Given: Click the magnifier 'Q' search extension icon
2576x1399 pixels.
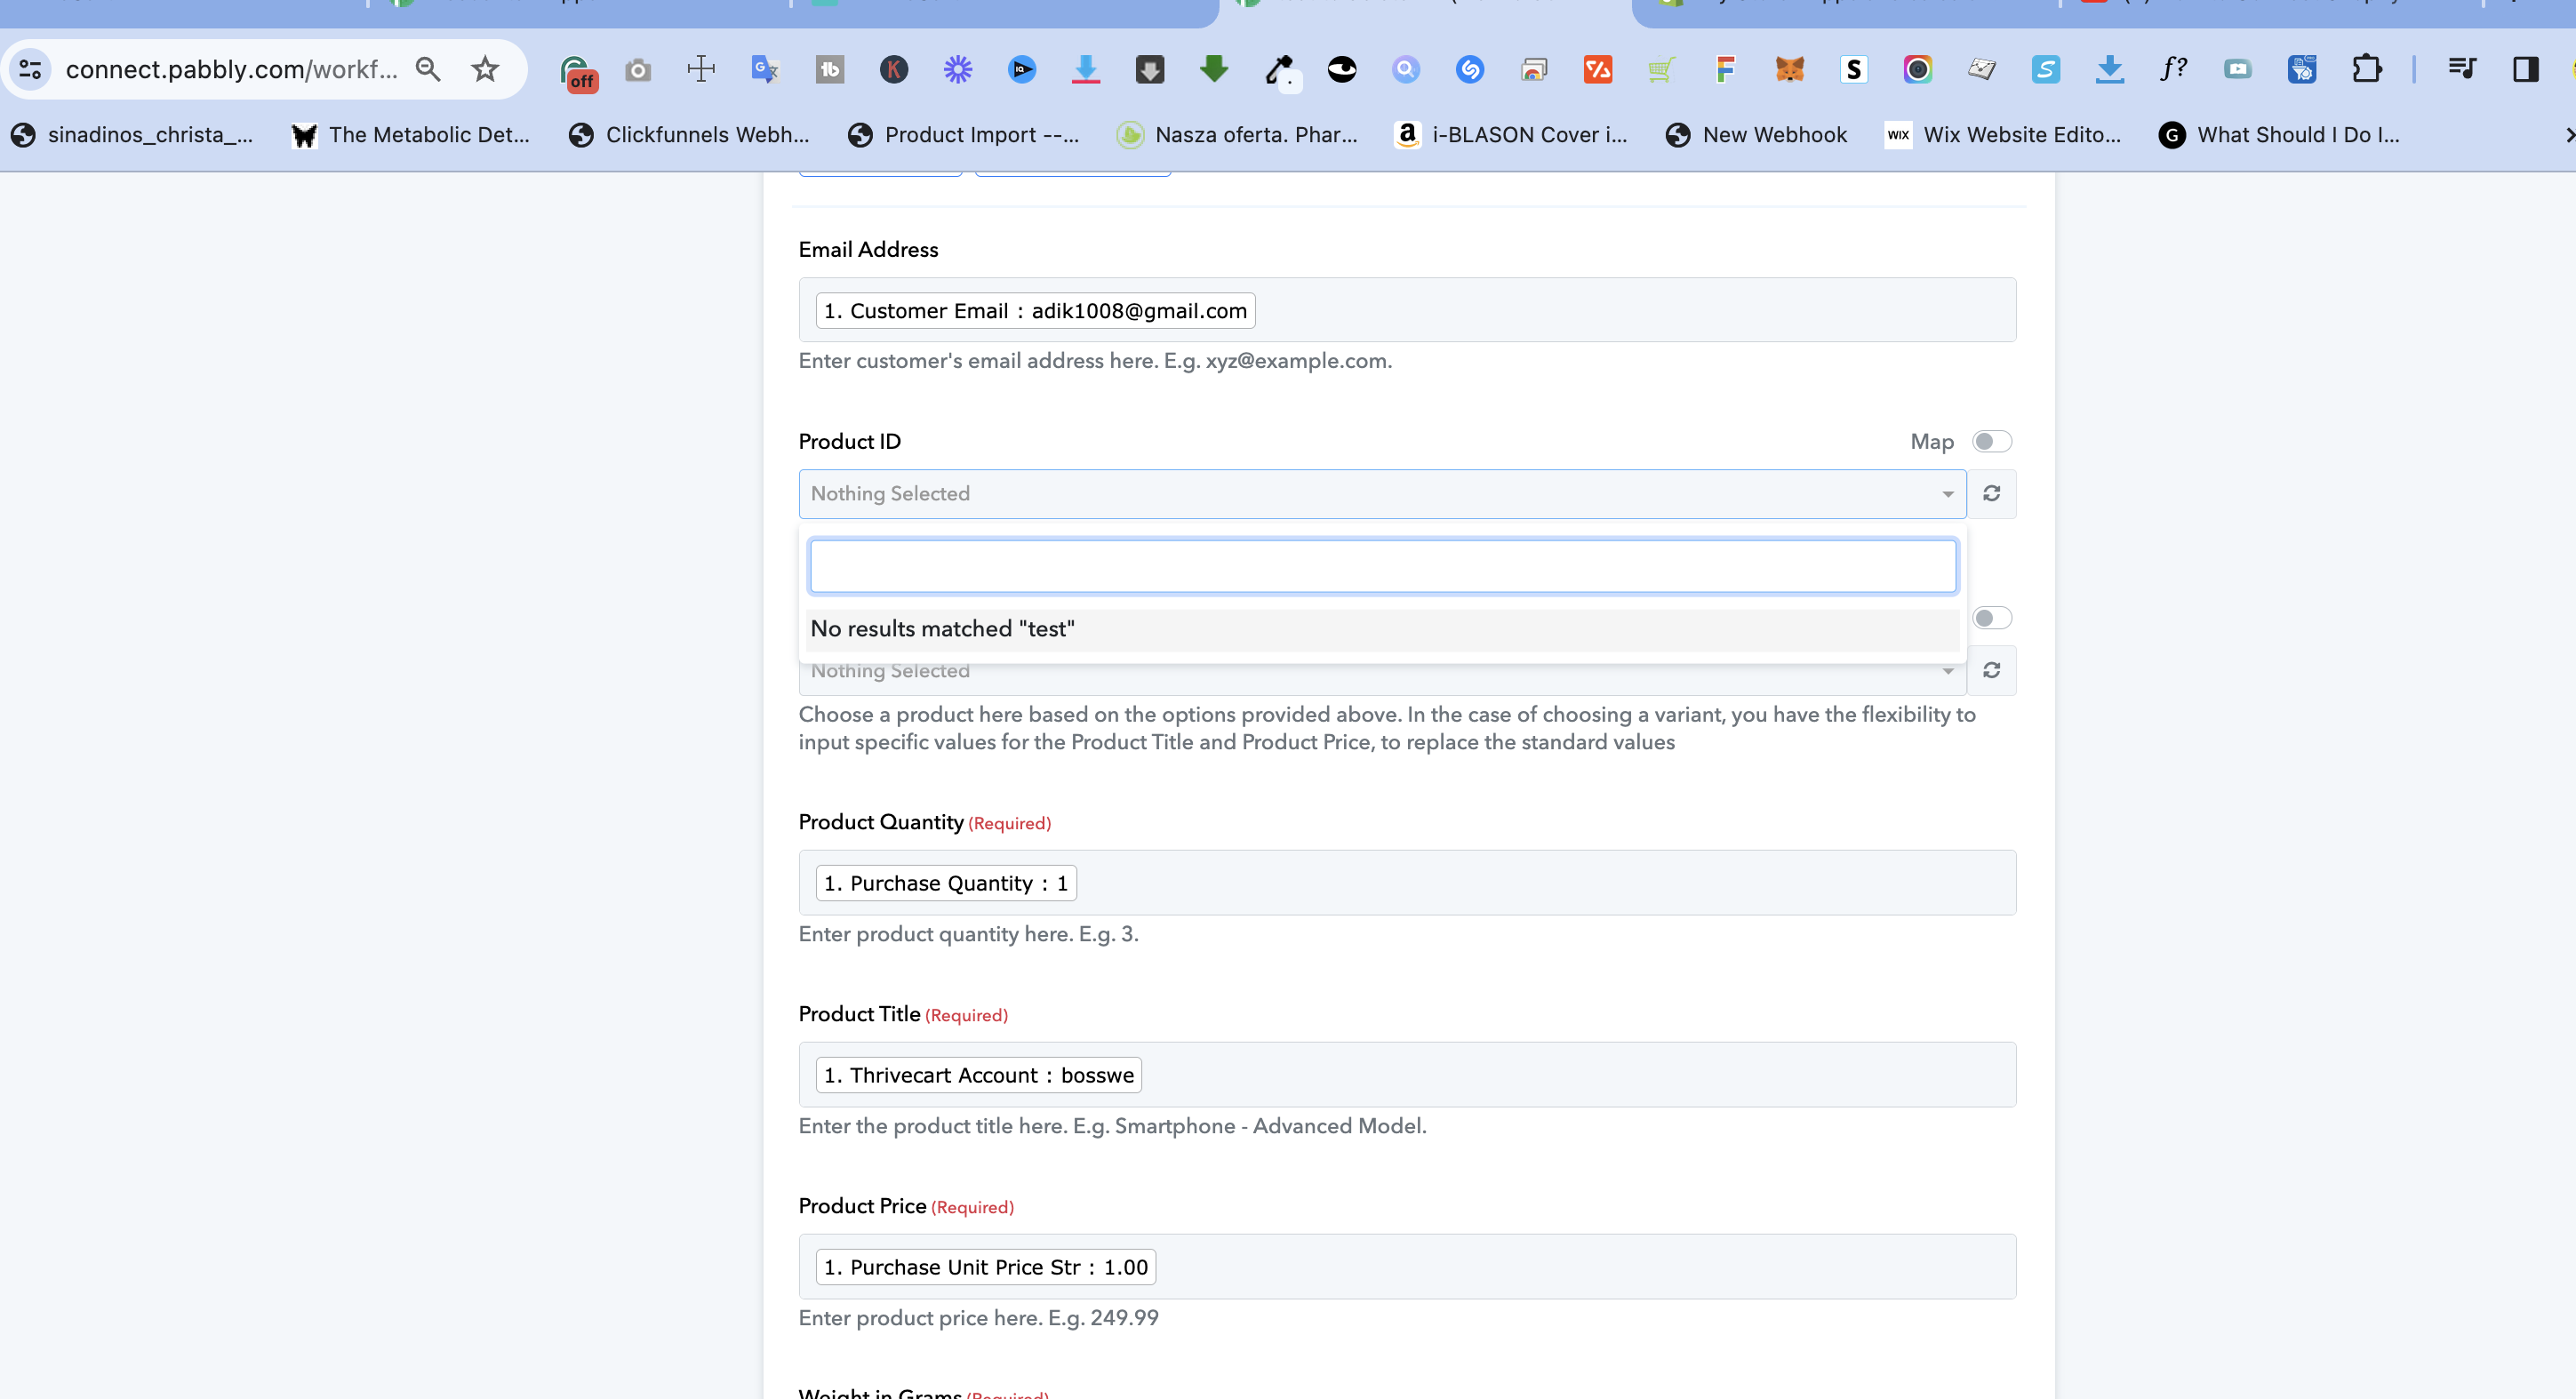Looking at the screenshot, I should pos(1406,69).
